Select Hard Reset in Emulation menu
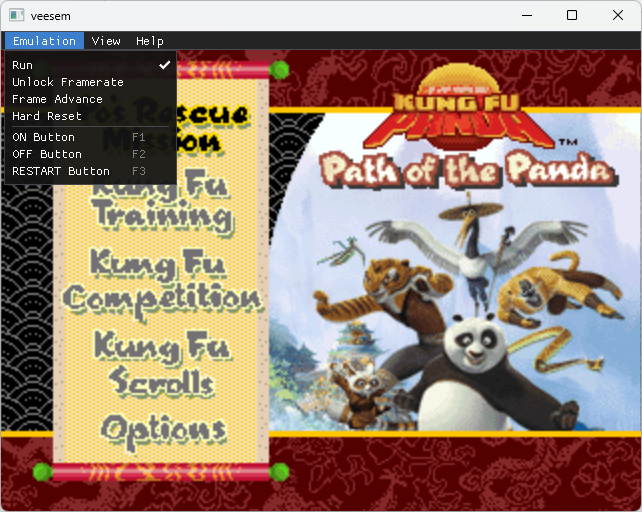 90,116
